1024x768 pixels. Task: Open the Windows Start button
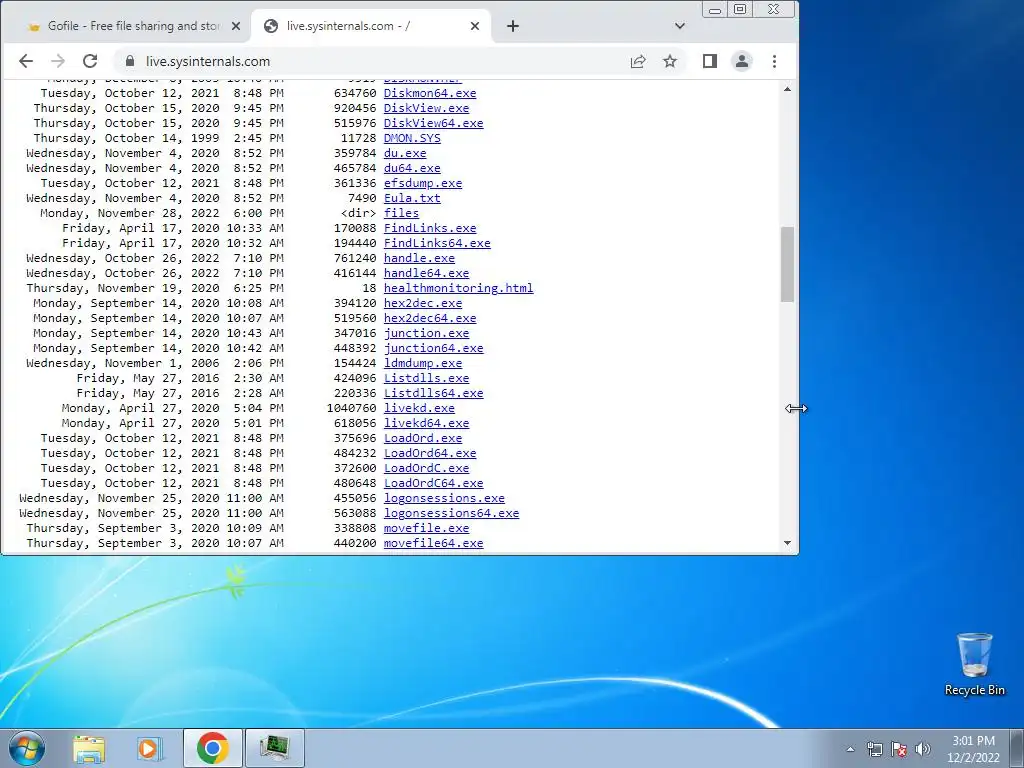click(x=27, y=748)
